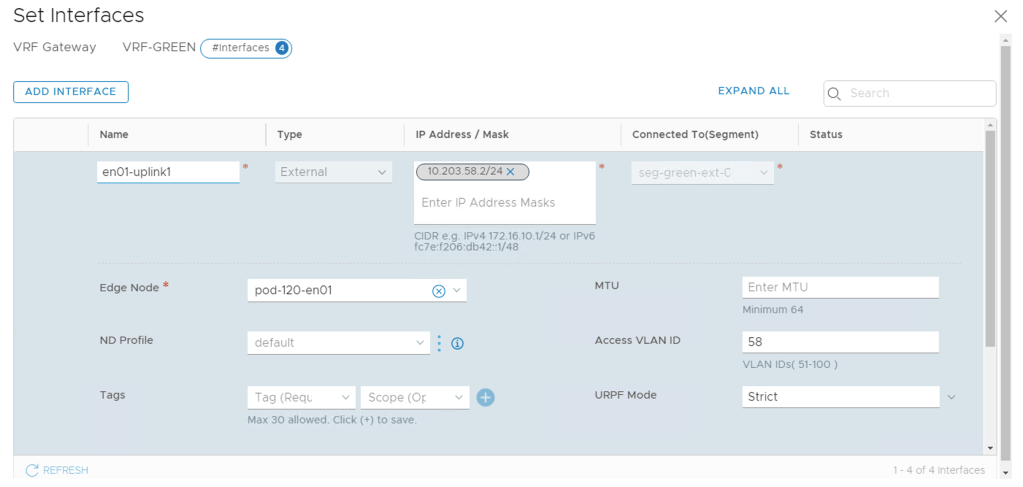The image size is (1023, 487).
Task: Sort by the Name column header
Action: coord(115,134)
